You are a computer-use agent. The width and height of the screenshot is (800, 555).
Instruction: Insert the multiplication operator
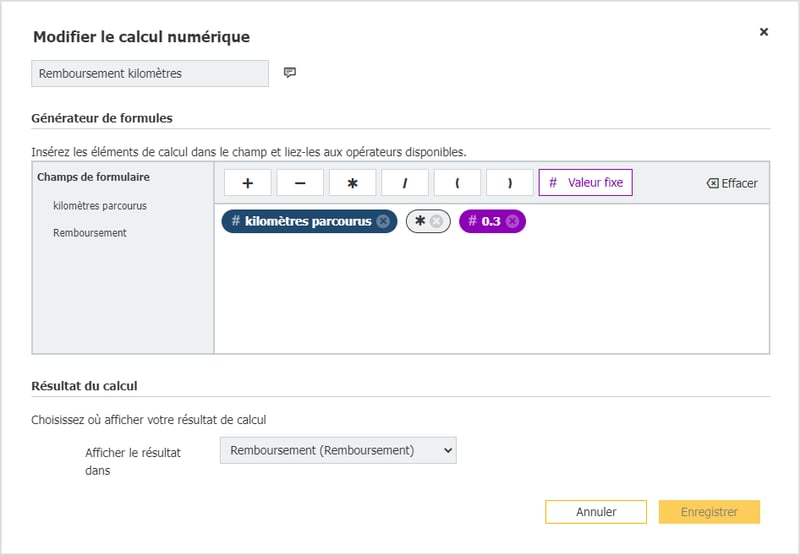[x=352, y=183]
